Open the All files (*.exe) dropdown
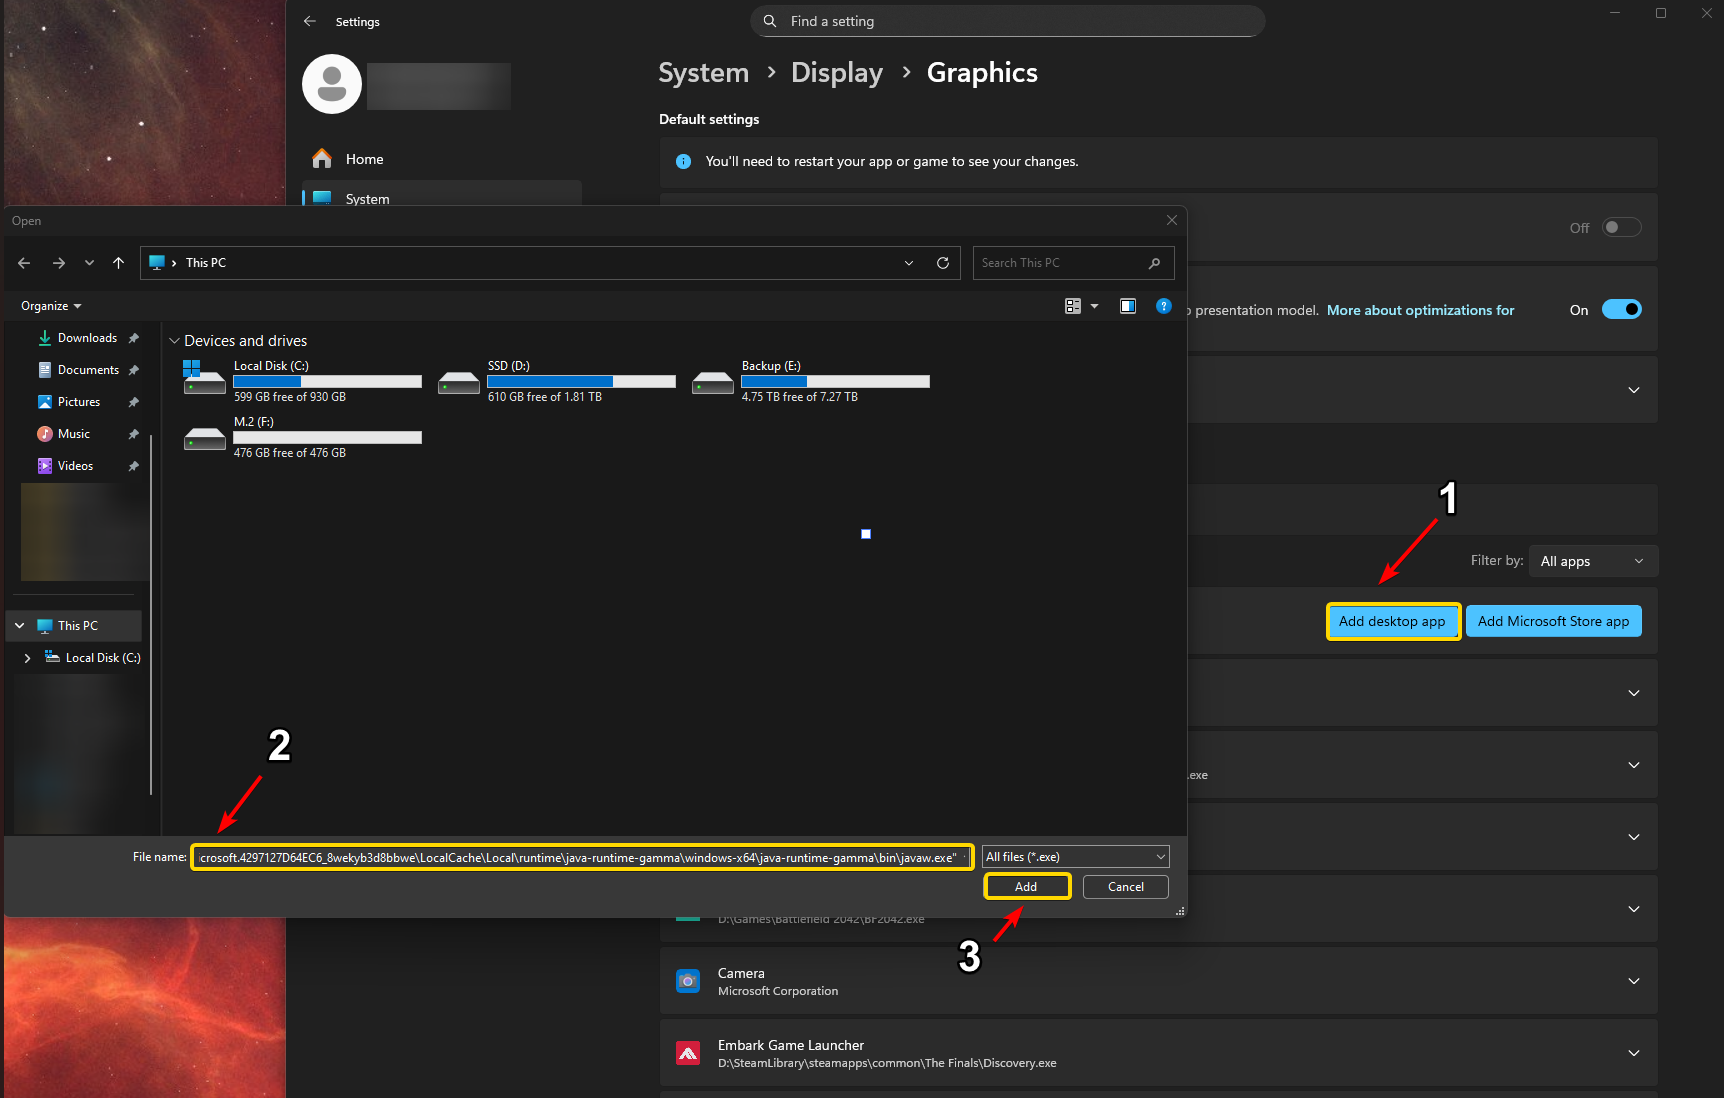 click(x=1075, y=857)
